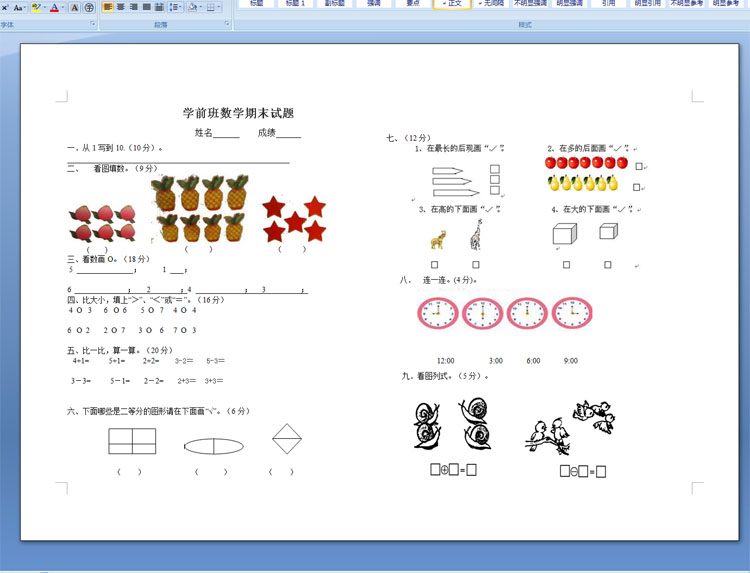Open line spacing dropdown arrow
750x573 pixels.
tap(182, 7)
